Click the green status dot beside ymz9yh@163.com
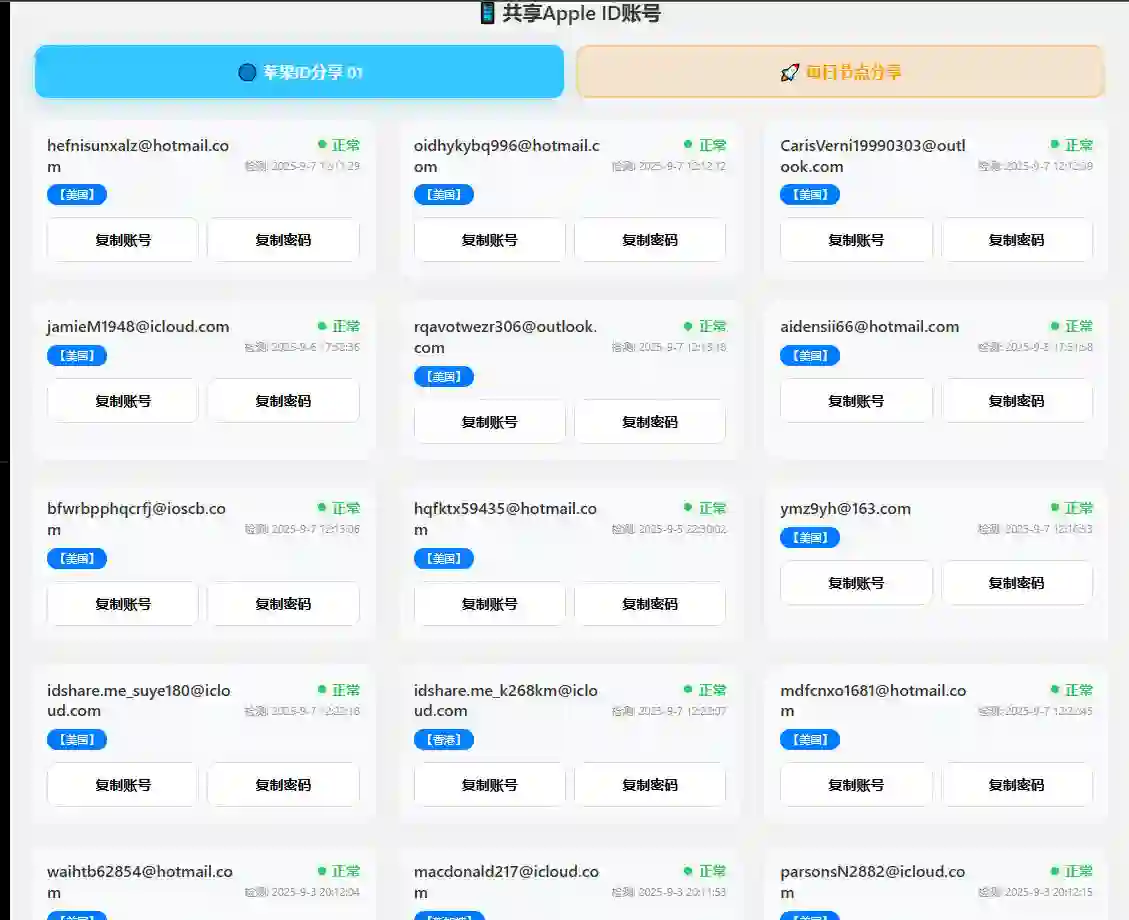The image size is (1129, 920). pos(1054,507)
